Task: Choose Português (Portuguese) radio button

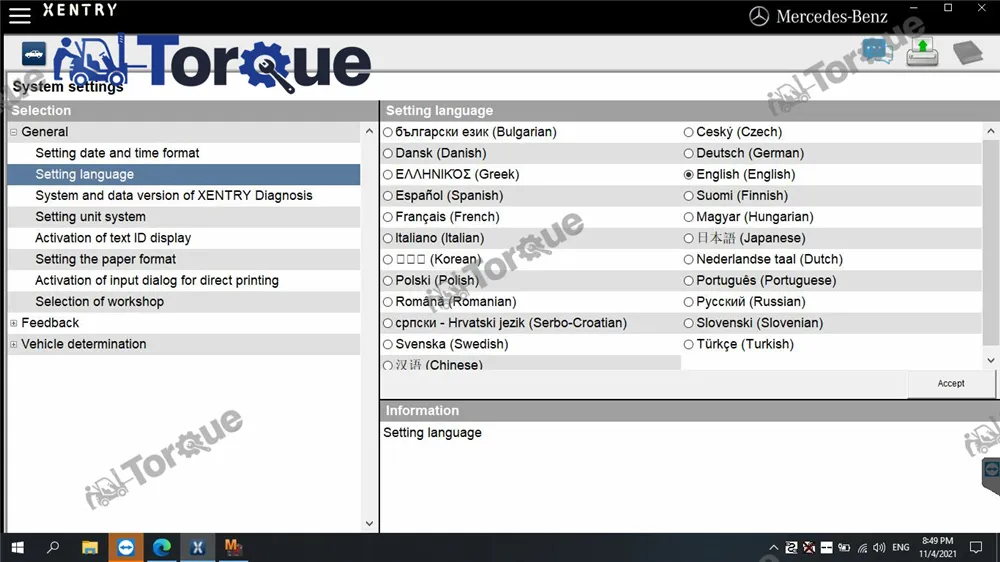Action: pos(688,281)
